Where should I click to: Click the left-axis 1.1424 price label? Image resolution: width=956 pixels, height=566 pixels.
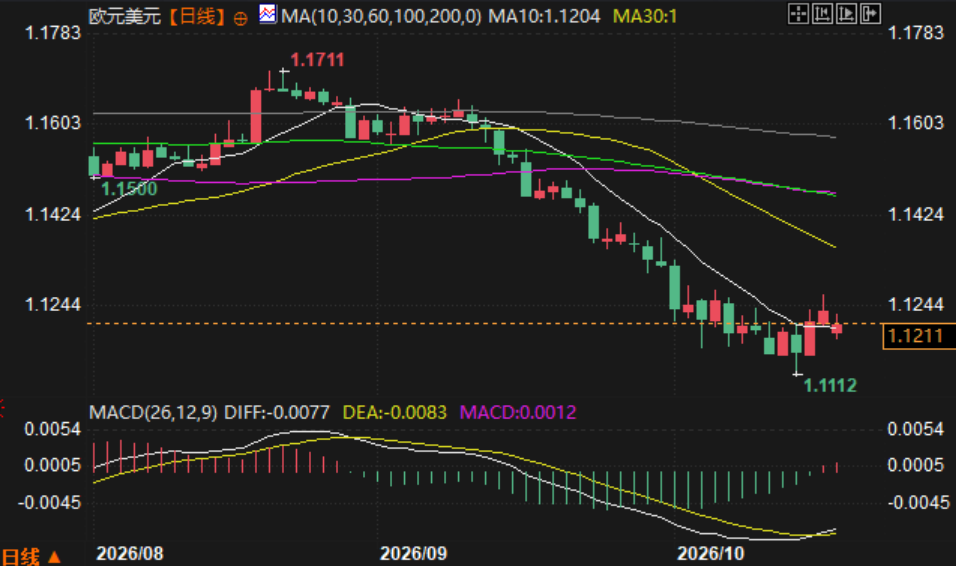[x=52, y=215]
